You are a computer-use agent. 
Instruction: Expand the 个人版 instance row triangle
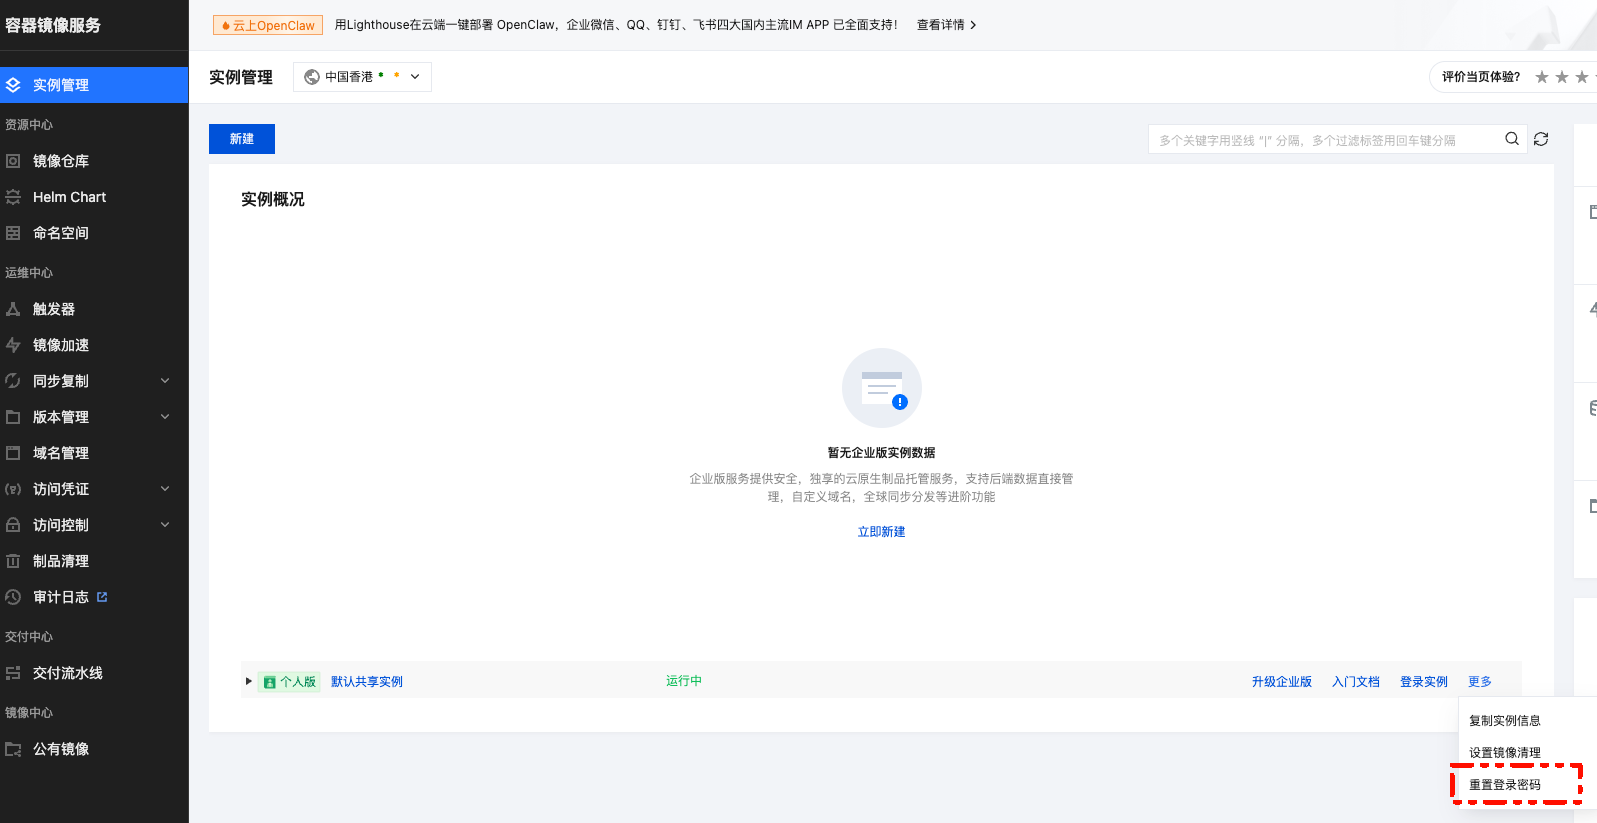click(249, 681)
